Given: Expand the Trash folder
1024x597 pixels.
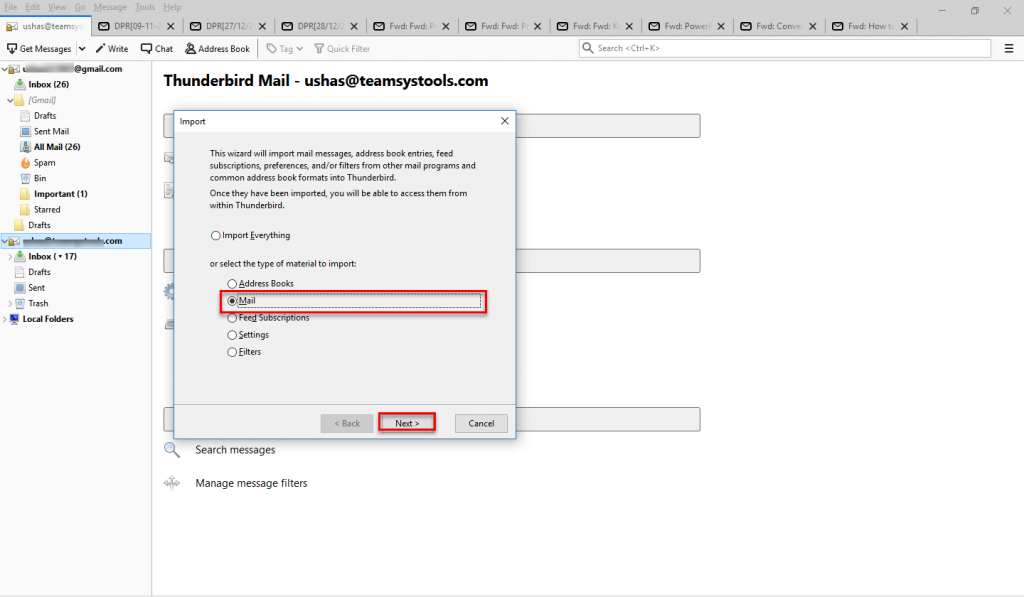Looking at the screenshot, I should pyautogui.click(x=10, y=304).
